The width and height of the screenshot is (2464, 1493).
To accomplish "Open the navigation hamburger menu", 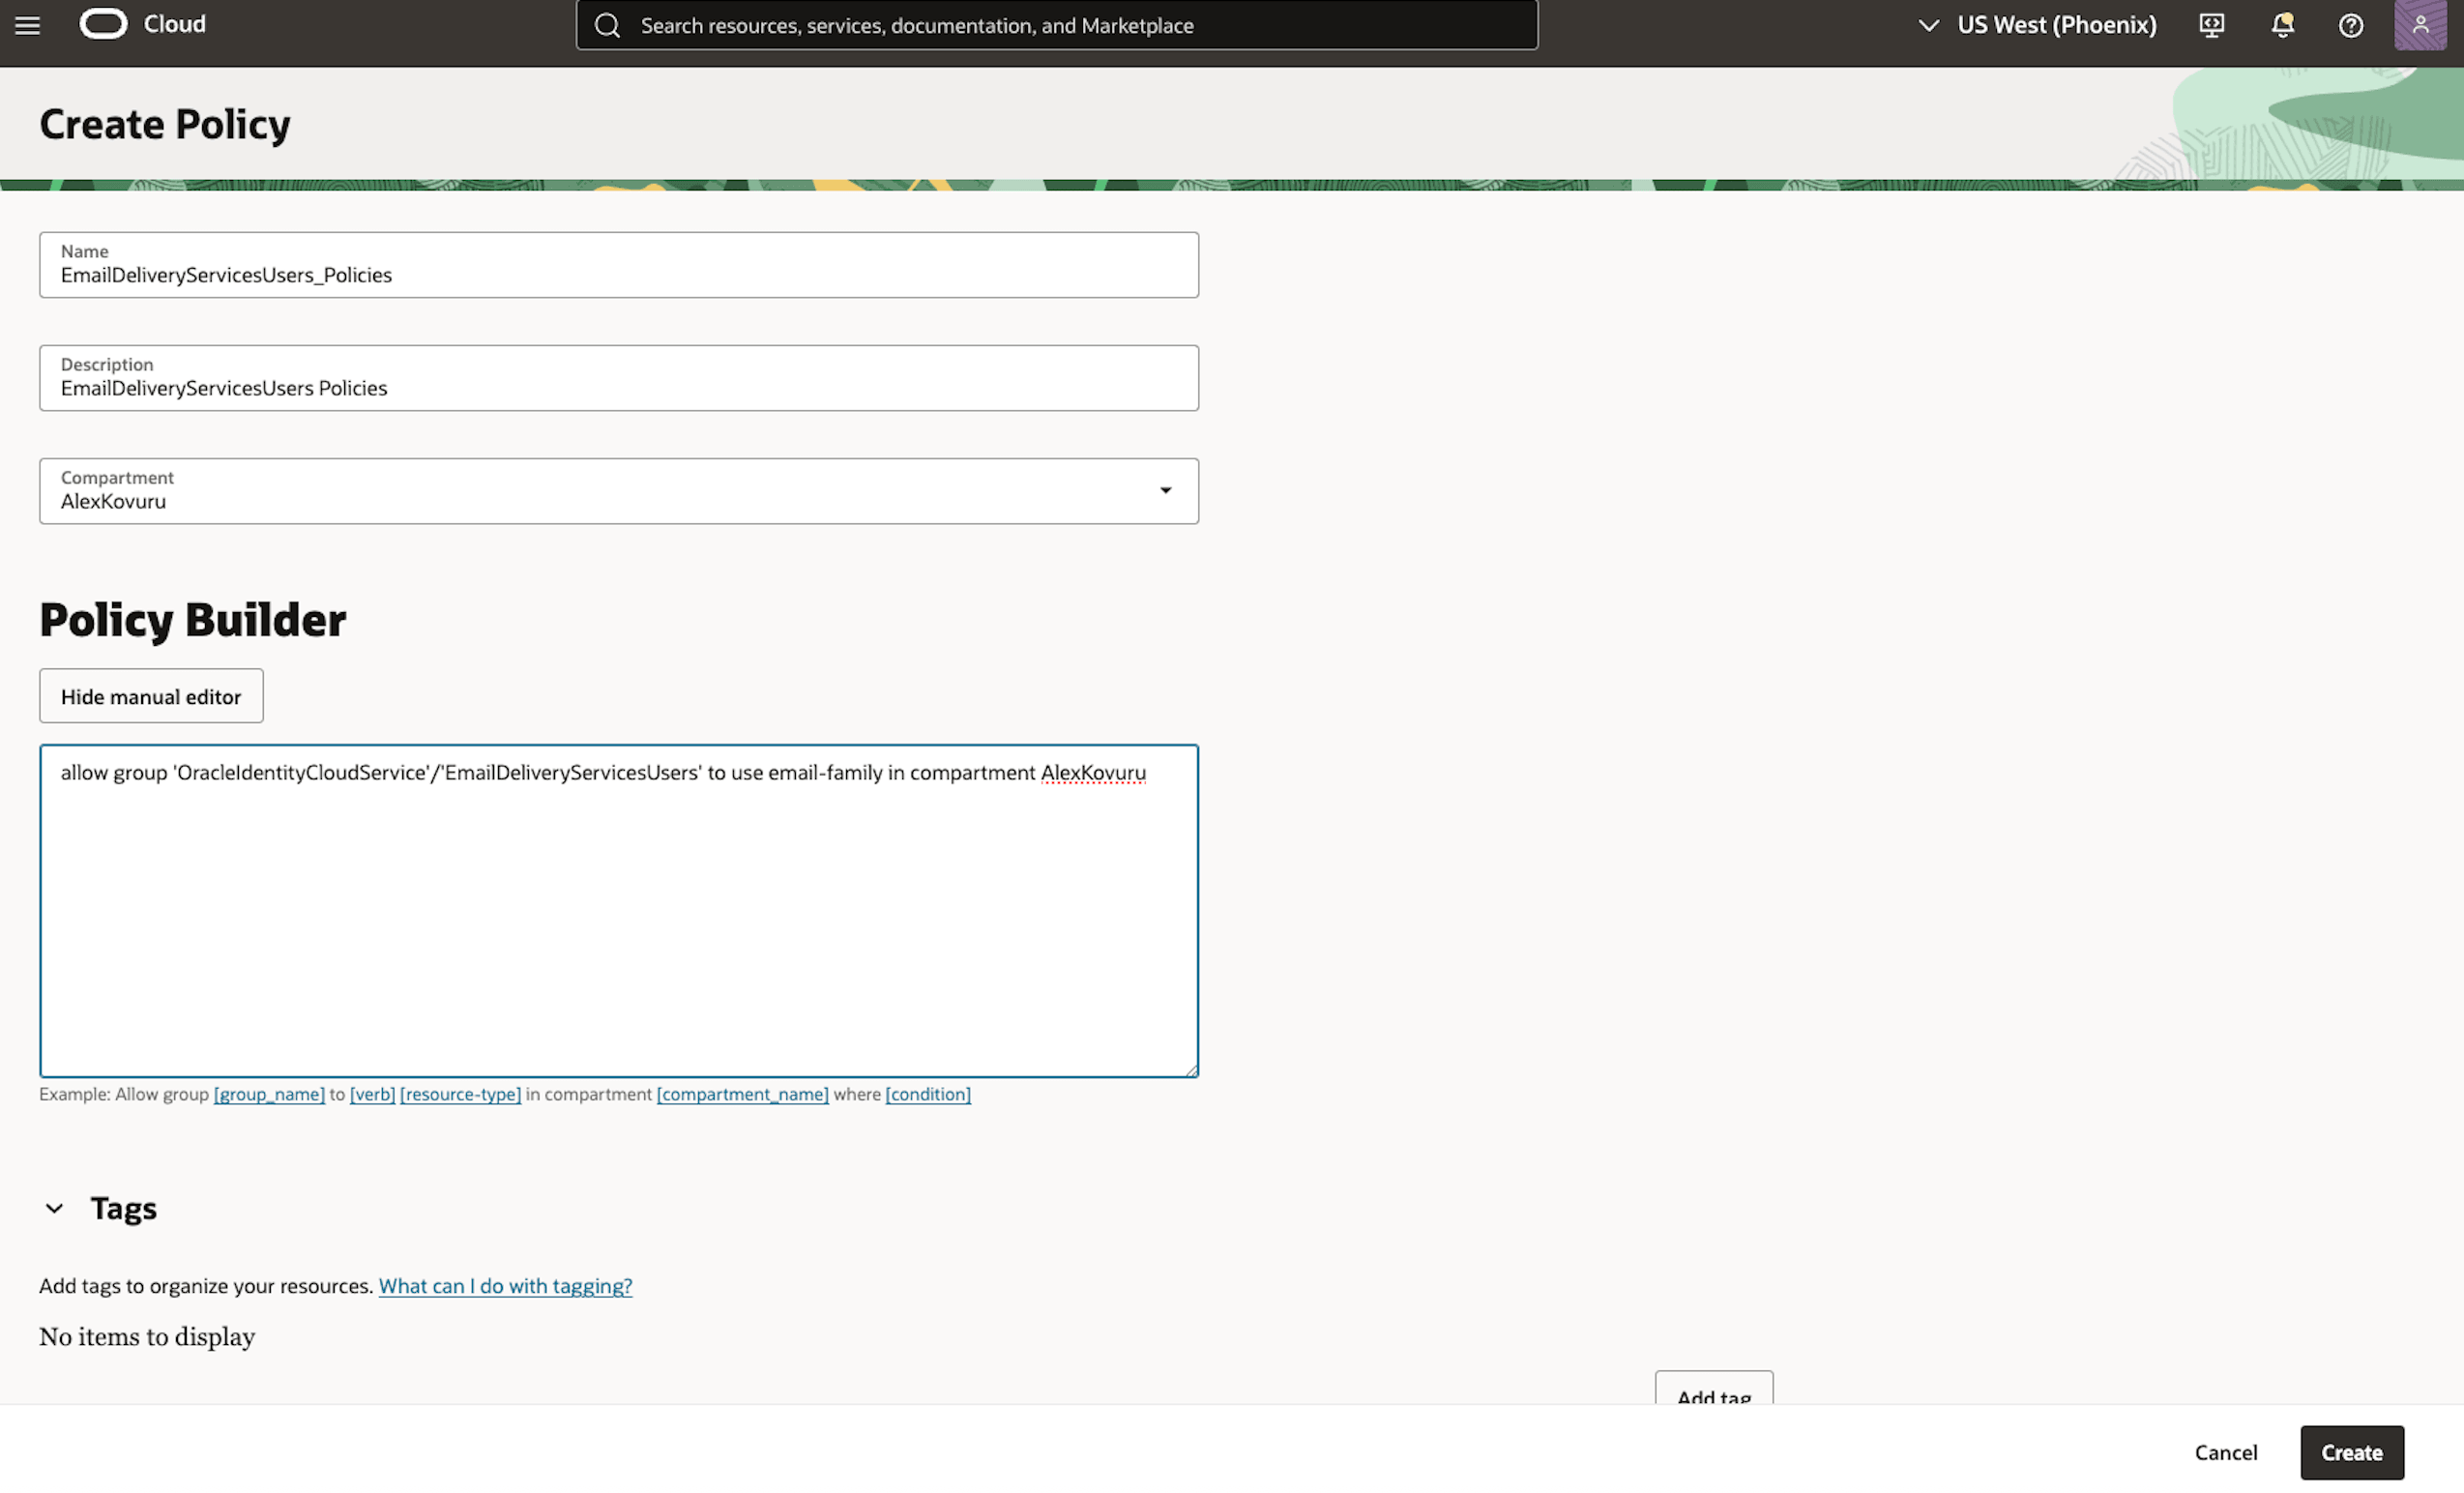I will click(27, 25).
